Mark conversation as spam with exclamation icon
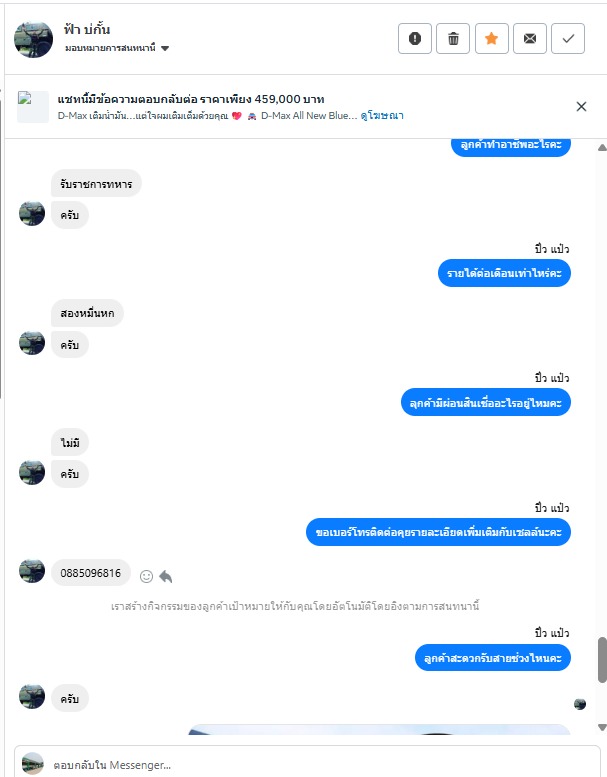607x777 pixels. [415, 38]
